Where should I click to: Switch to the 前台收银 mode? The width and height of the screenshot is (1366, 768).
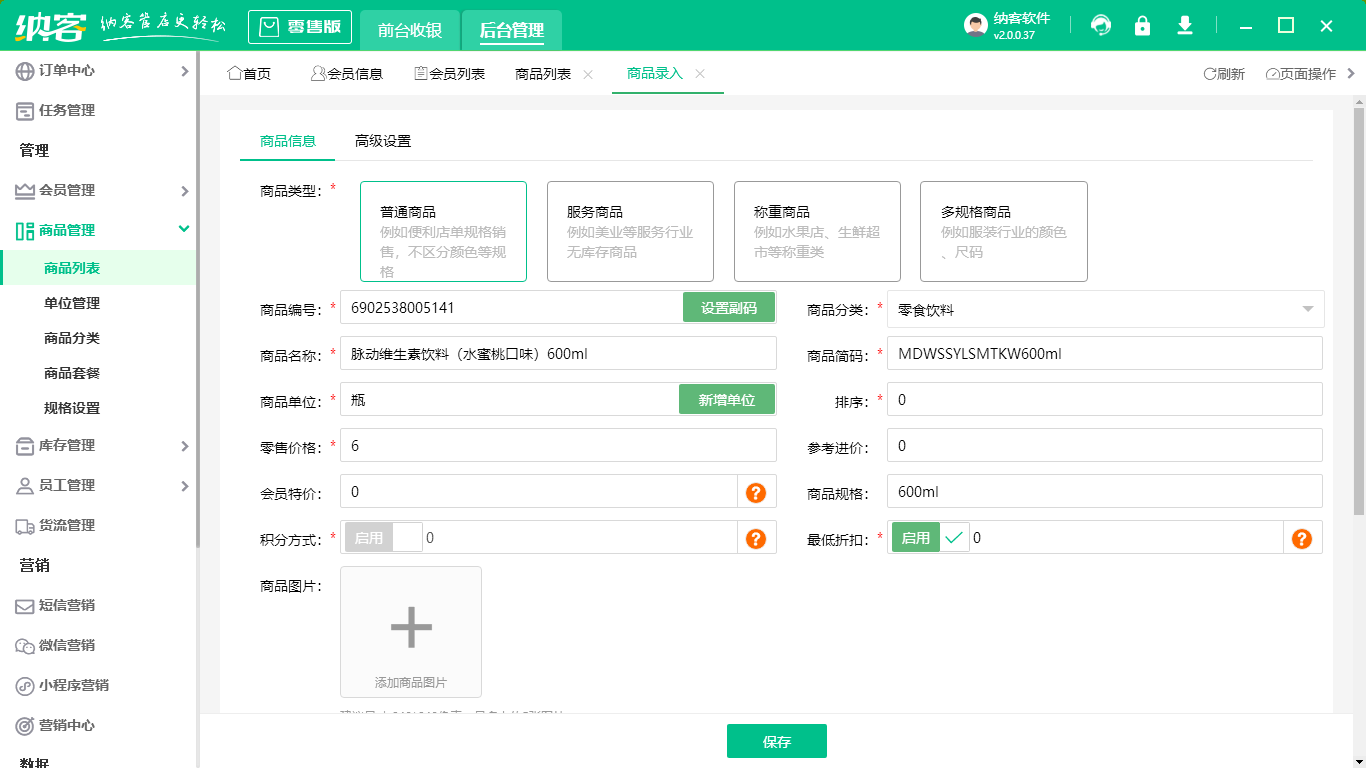click(x=409, y=30)
